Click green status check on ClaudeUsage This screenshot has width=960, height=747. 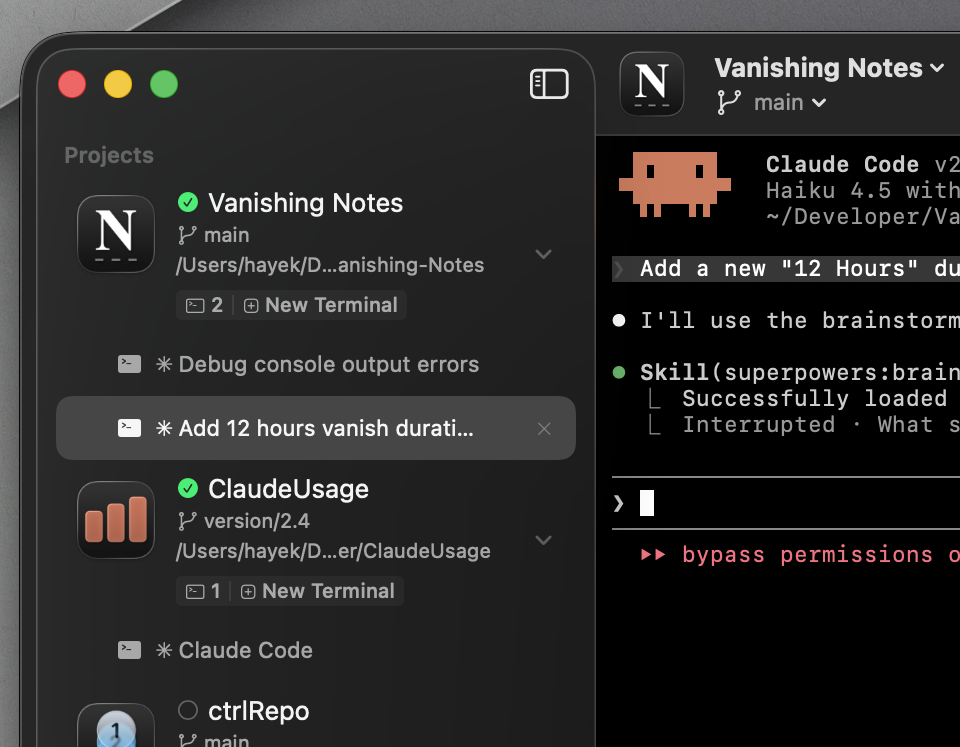pos(188,488)
